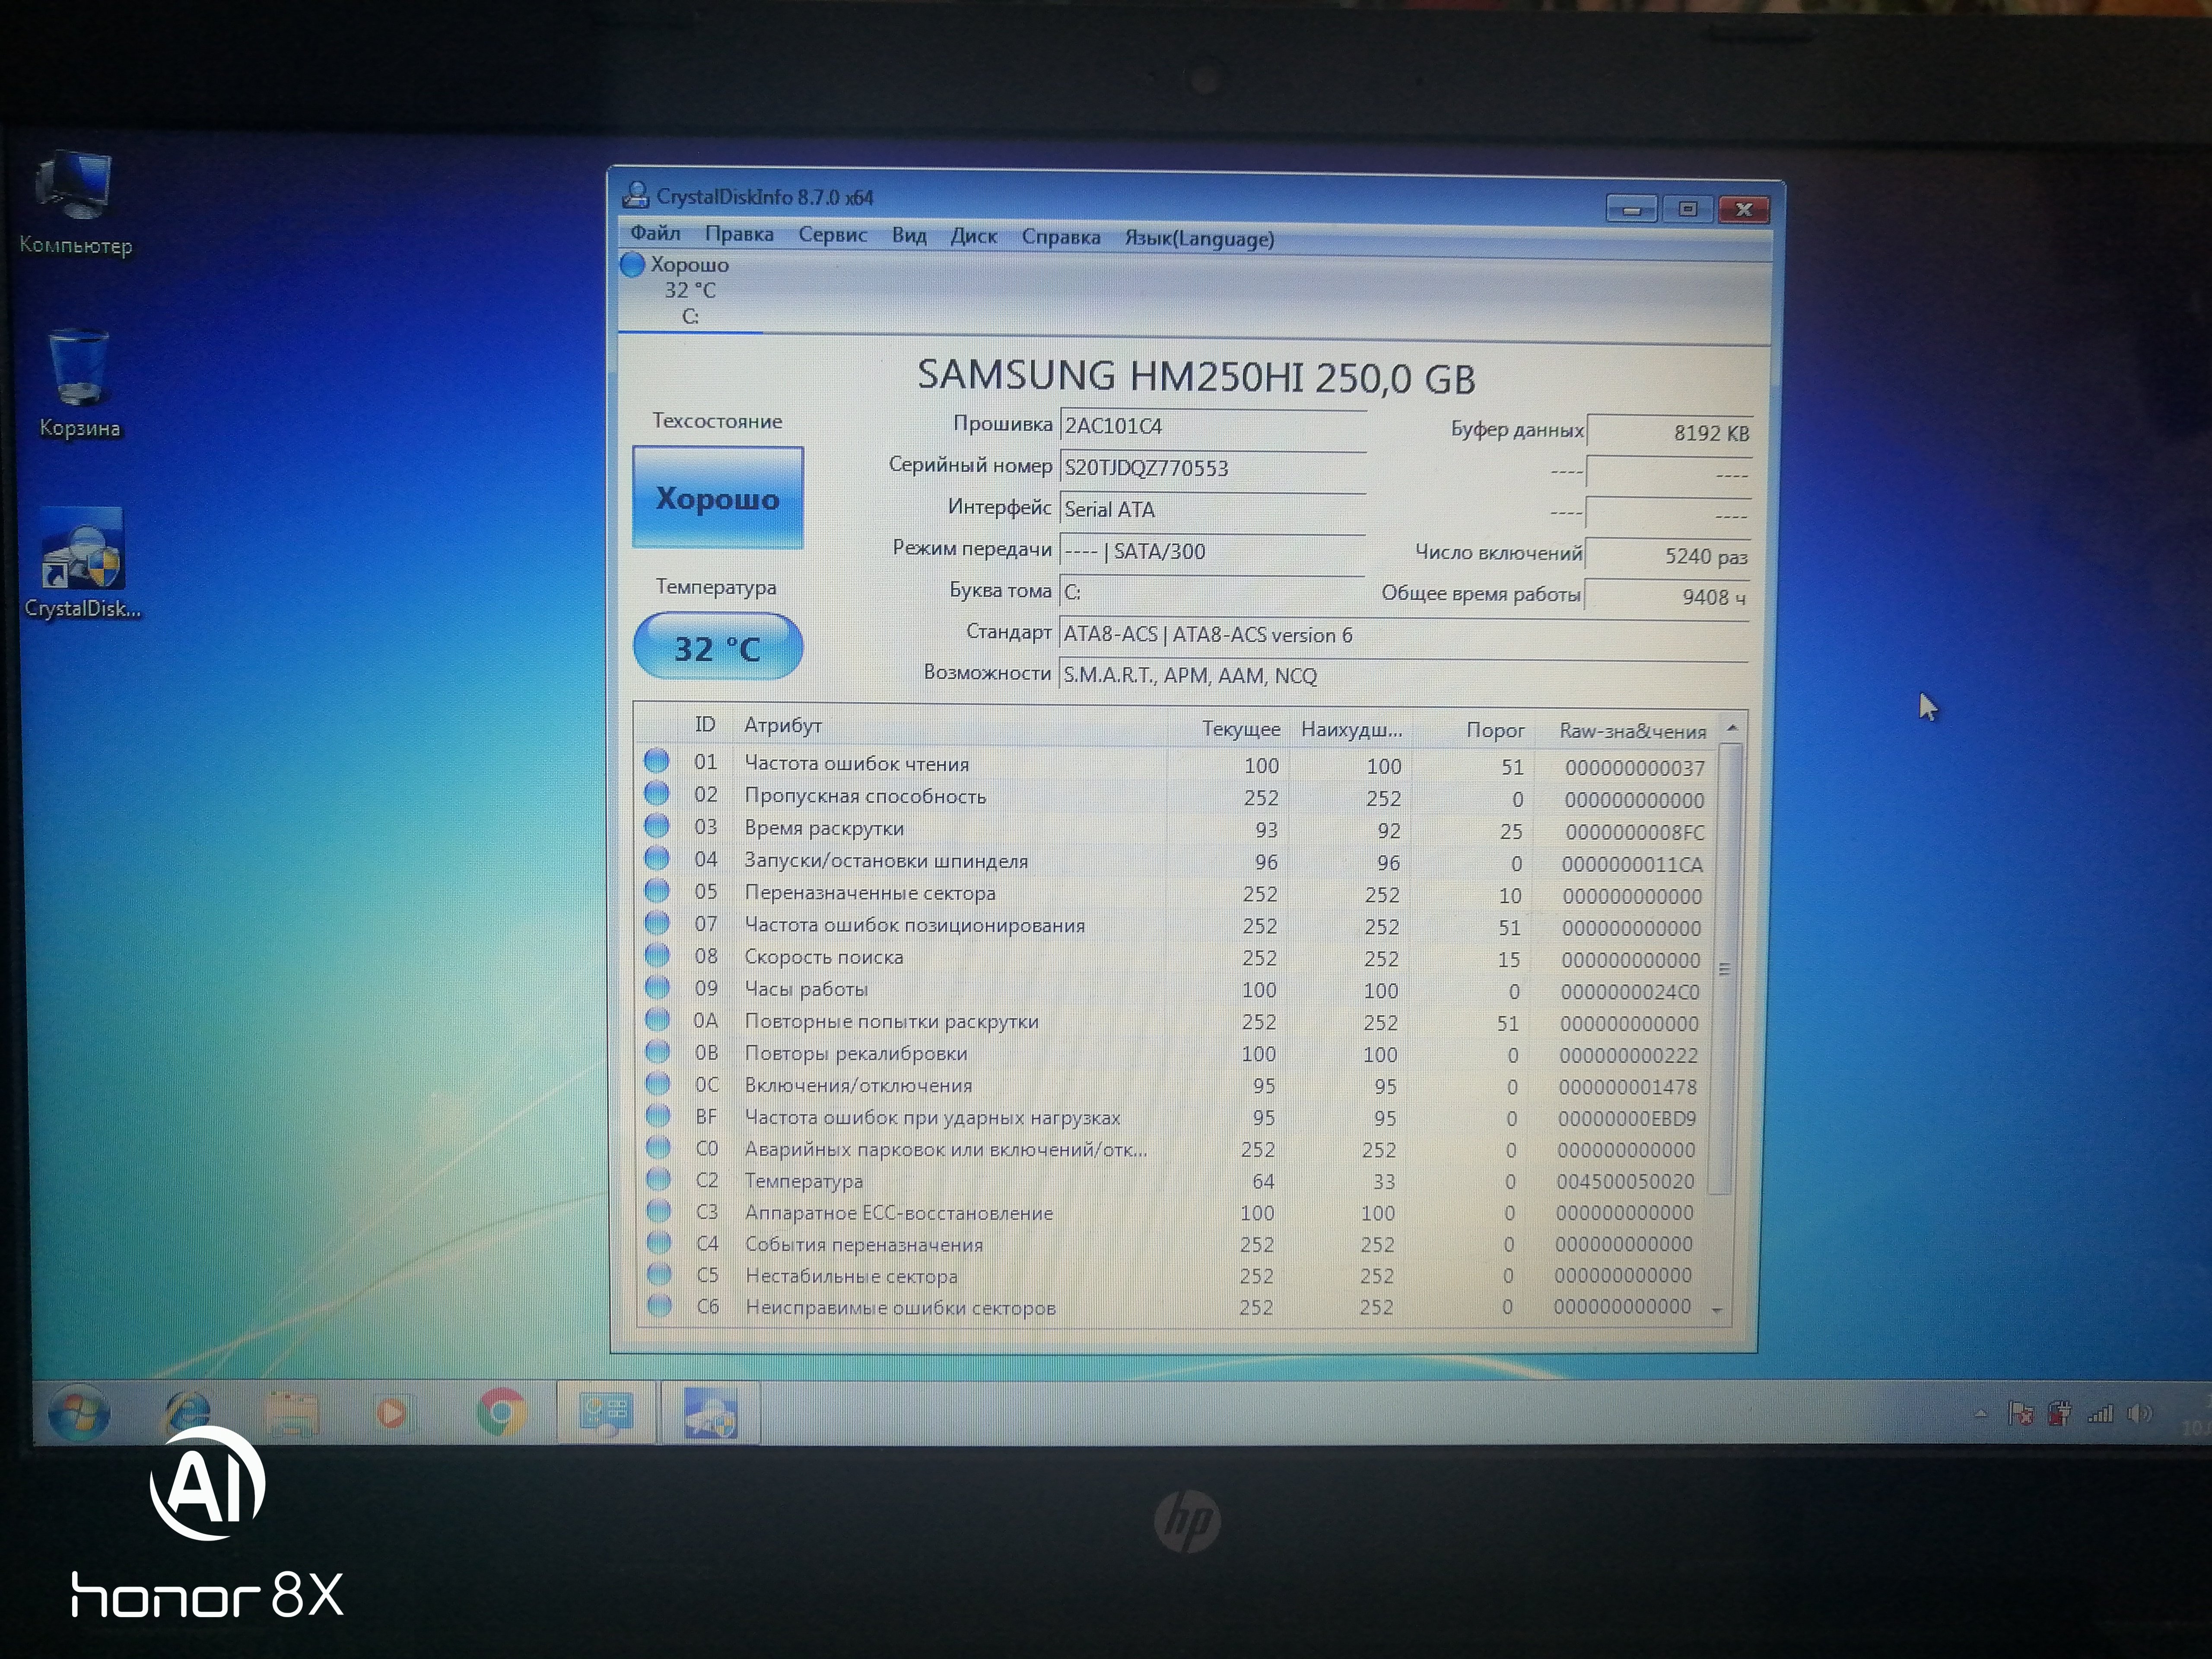Click the volume speaker tray icon

tap(2139, 1413)
